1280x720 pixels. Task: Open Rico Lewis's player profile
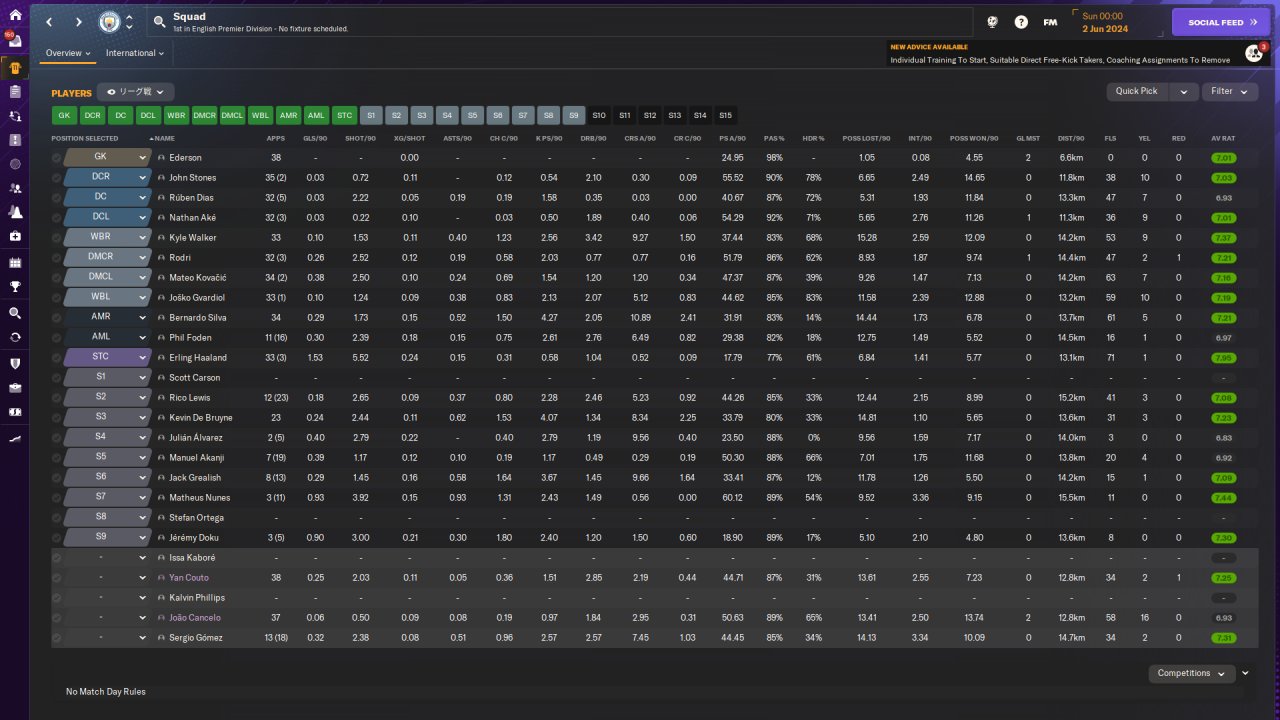[x=192, y=397]
